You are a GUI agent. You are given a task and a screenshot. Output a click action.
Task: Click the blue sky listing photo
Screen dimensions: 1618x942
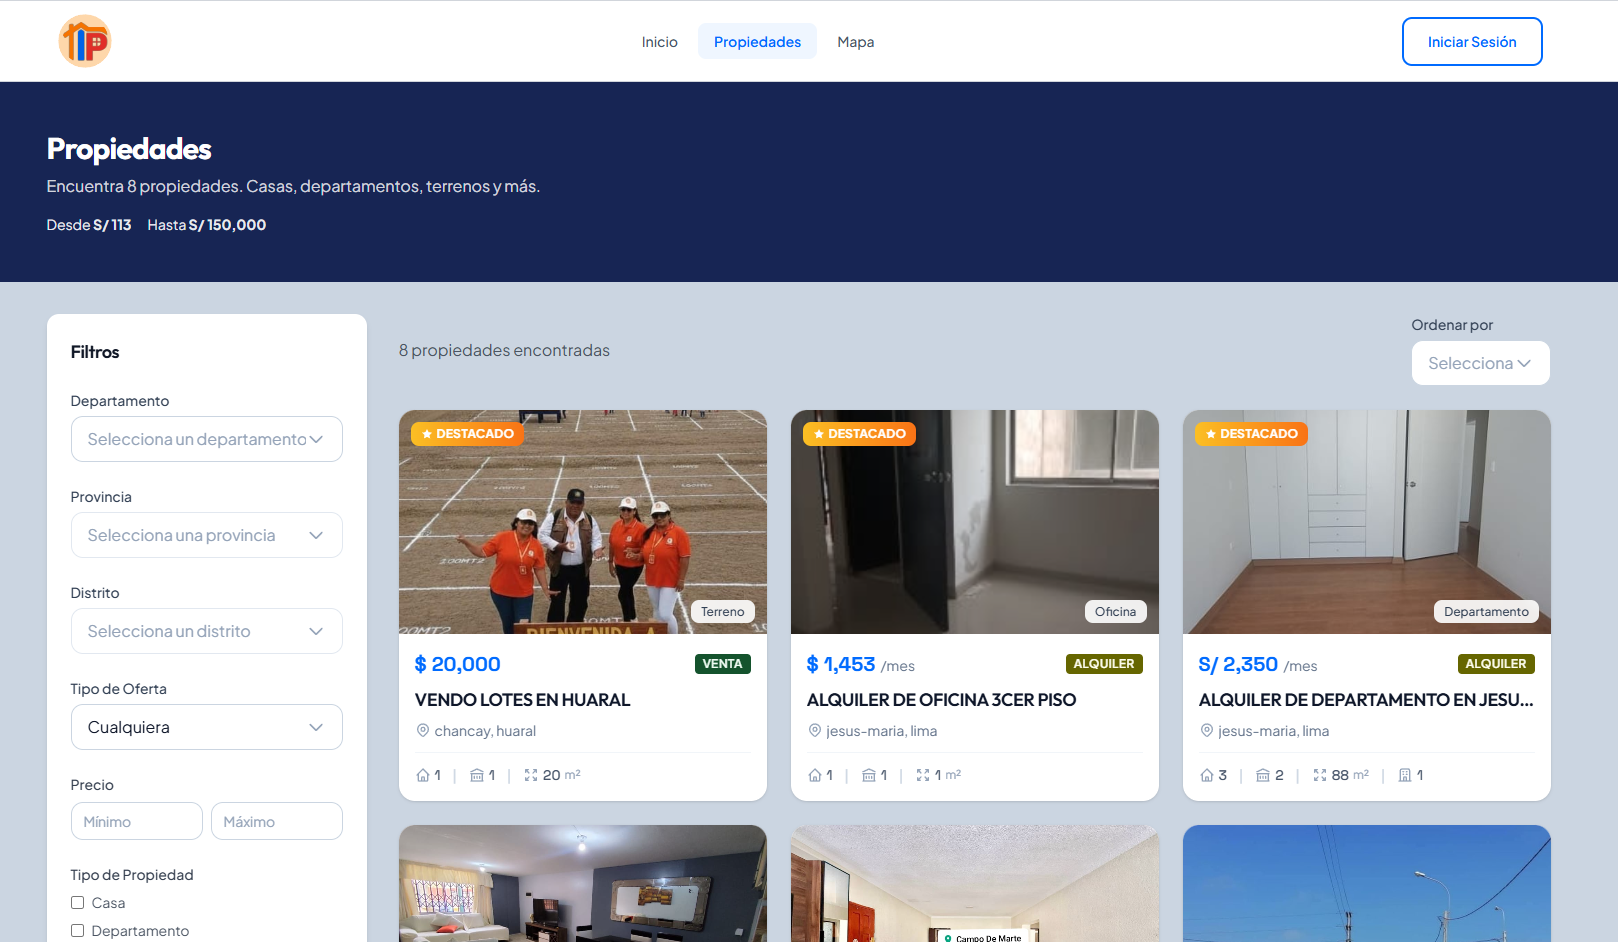[x=1367, y=884]
